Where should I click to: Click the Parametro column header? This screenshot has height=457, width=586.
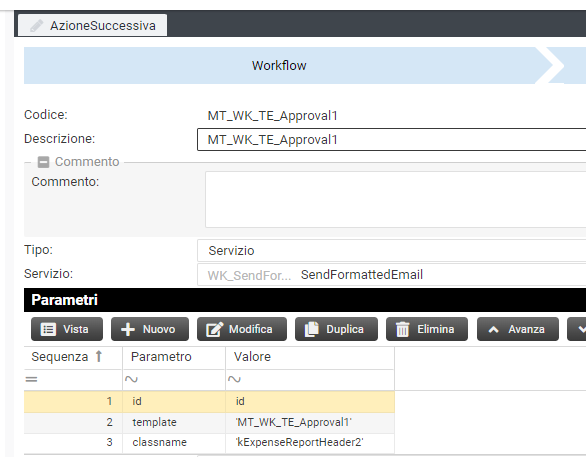161,357
